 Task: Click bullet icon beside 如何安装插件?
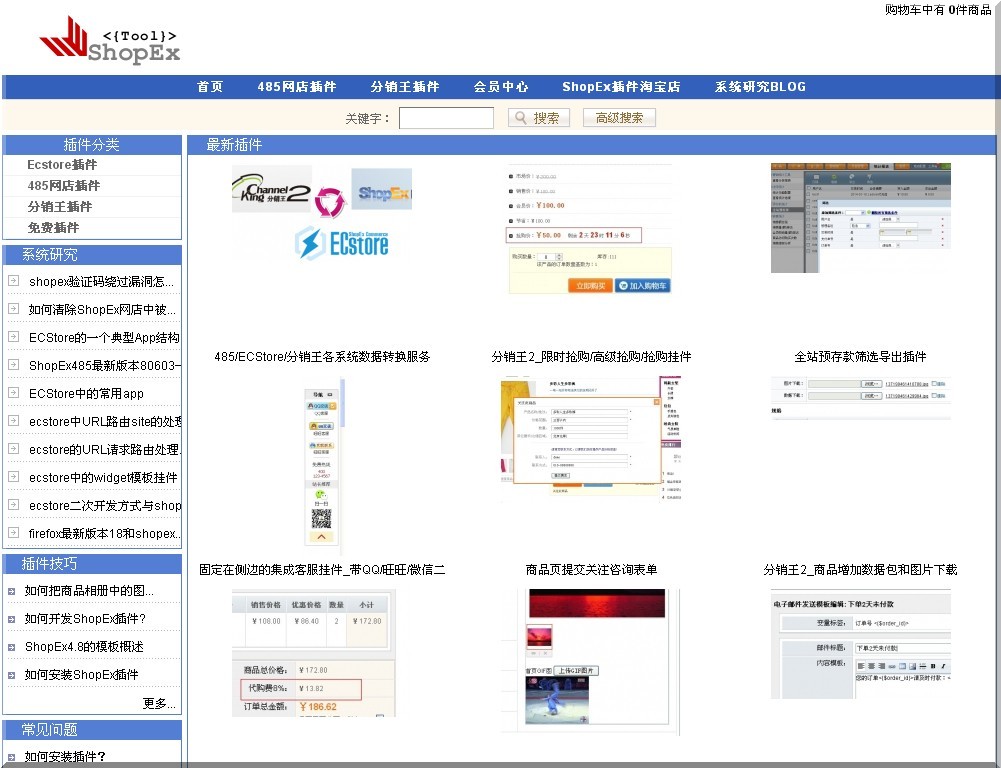click(11, 757)
